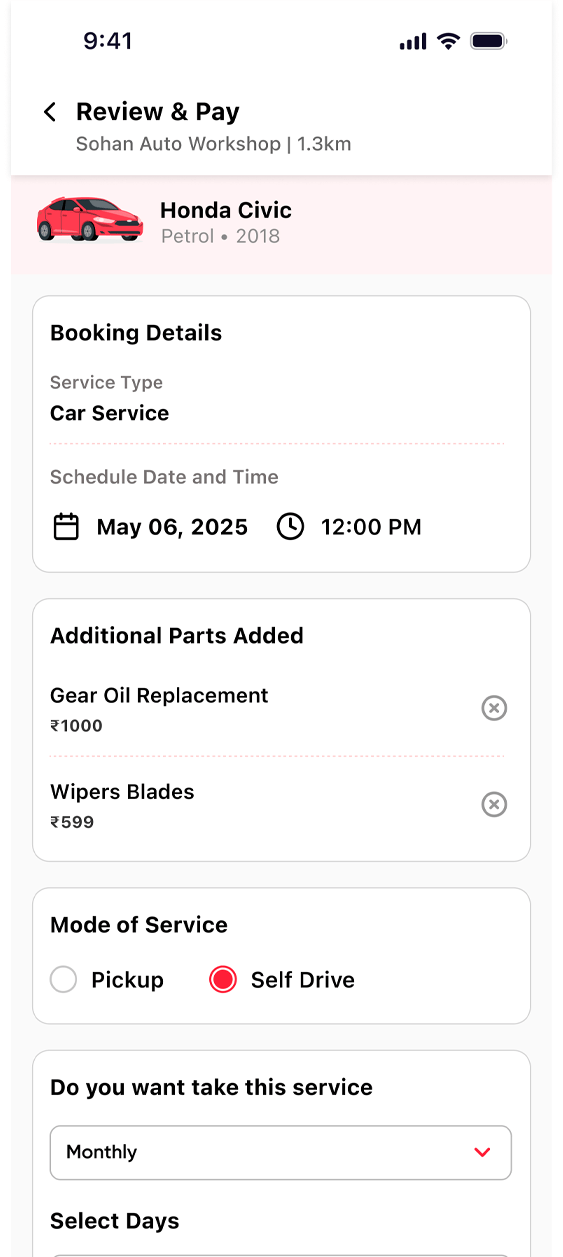This screenshot has height=1257, width=563.
Task: Click the red chevron in the Monthly dropdown
Action: (x=483, y=1152)
